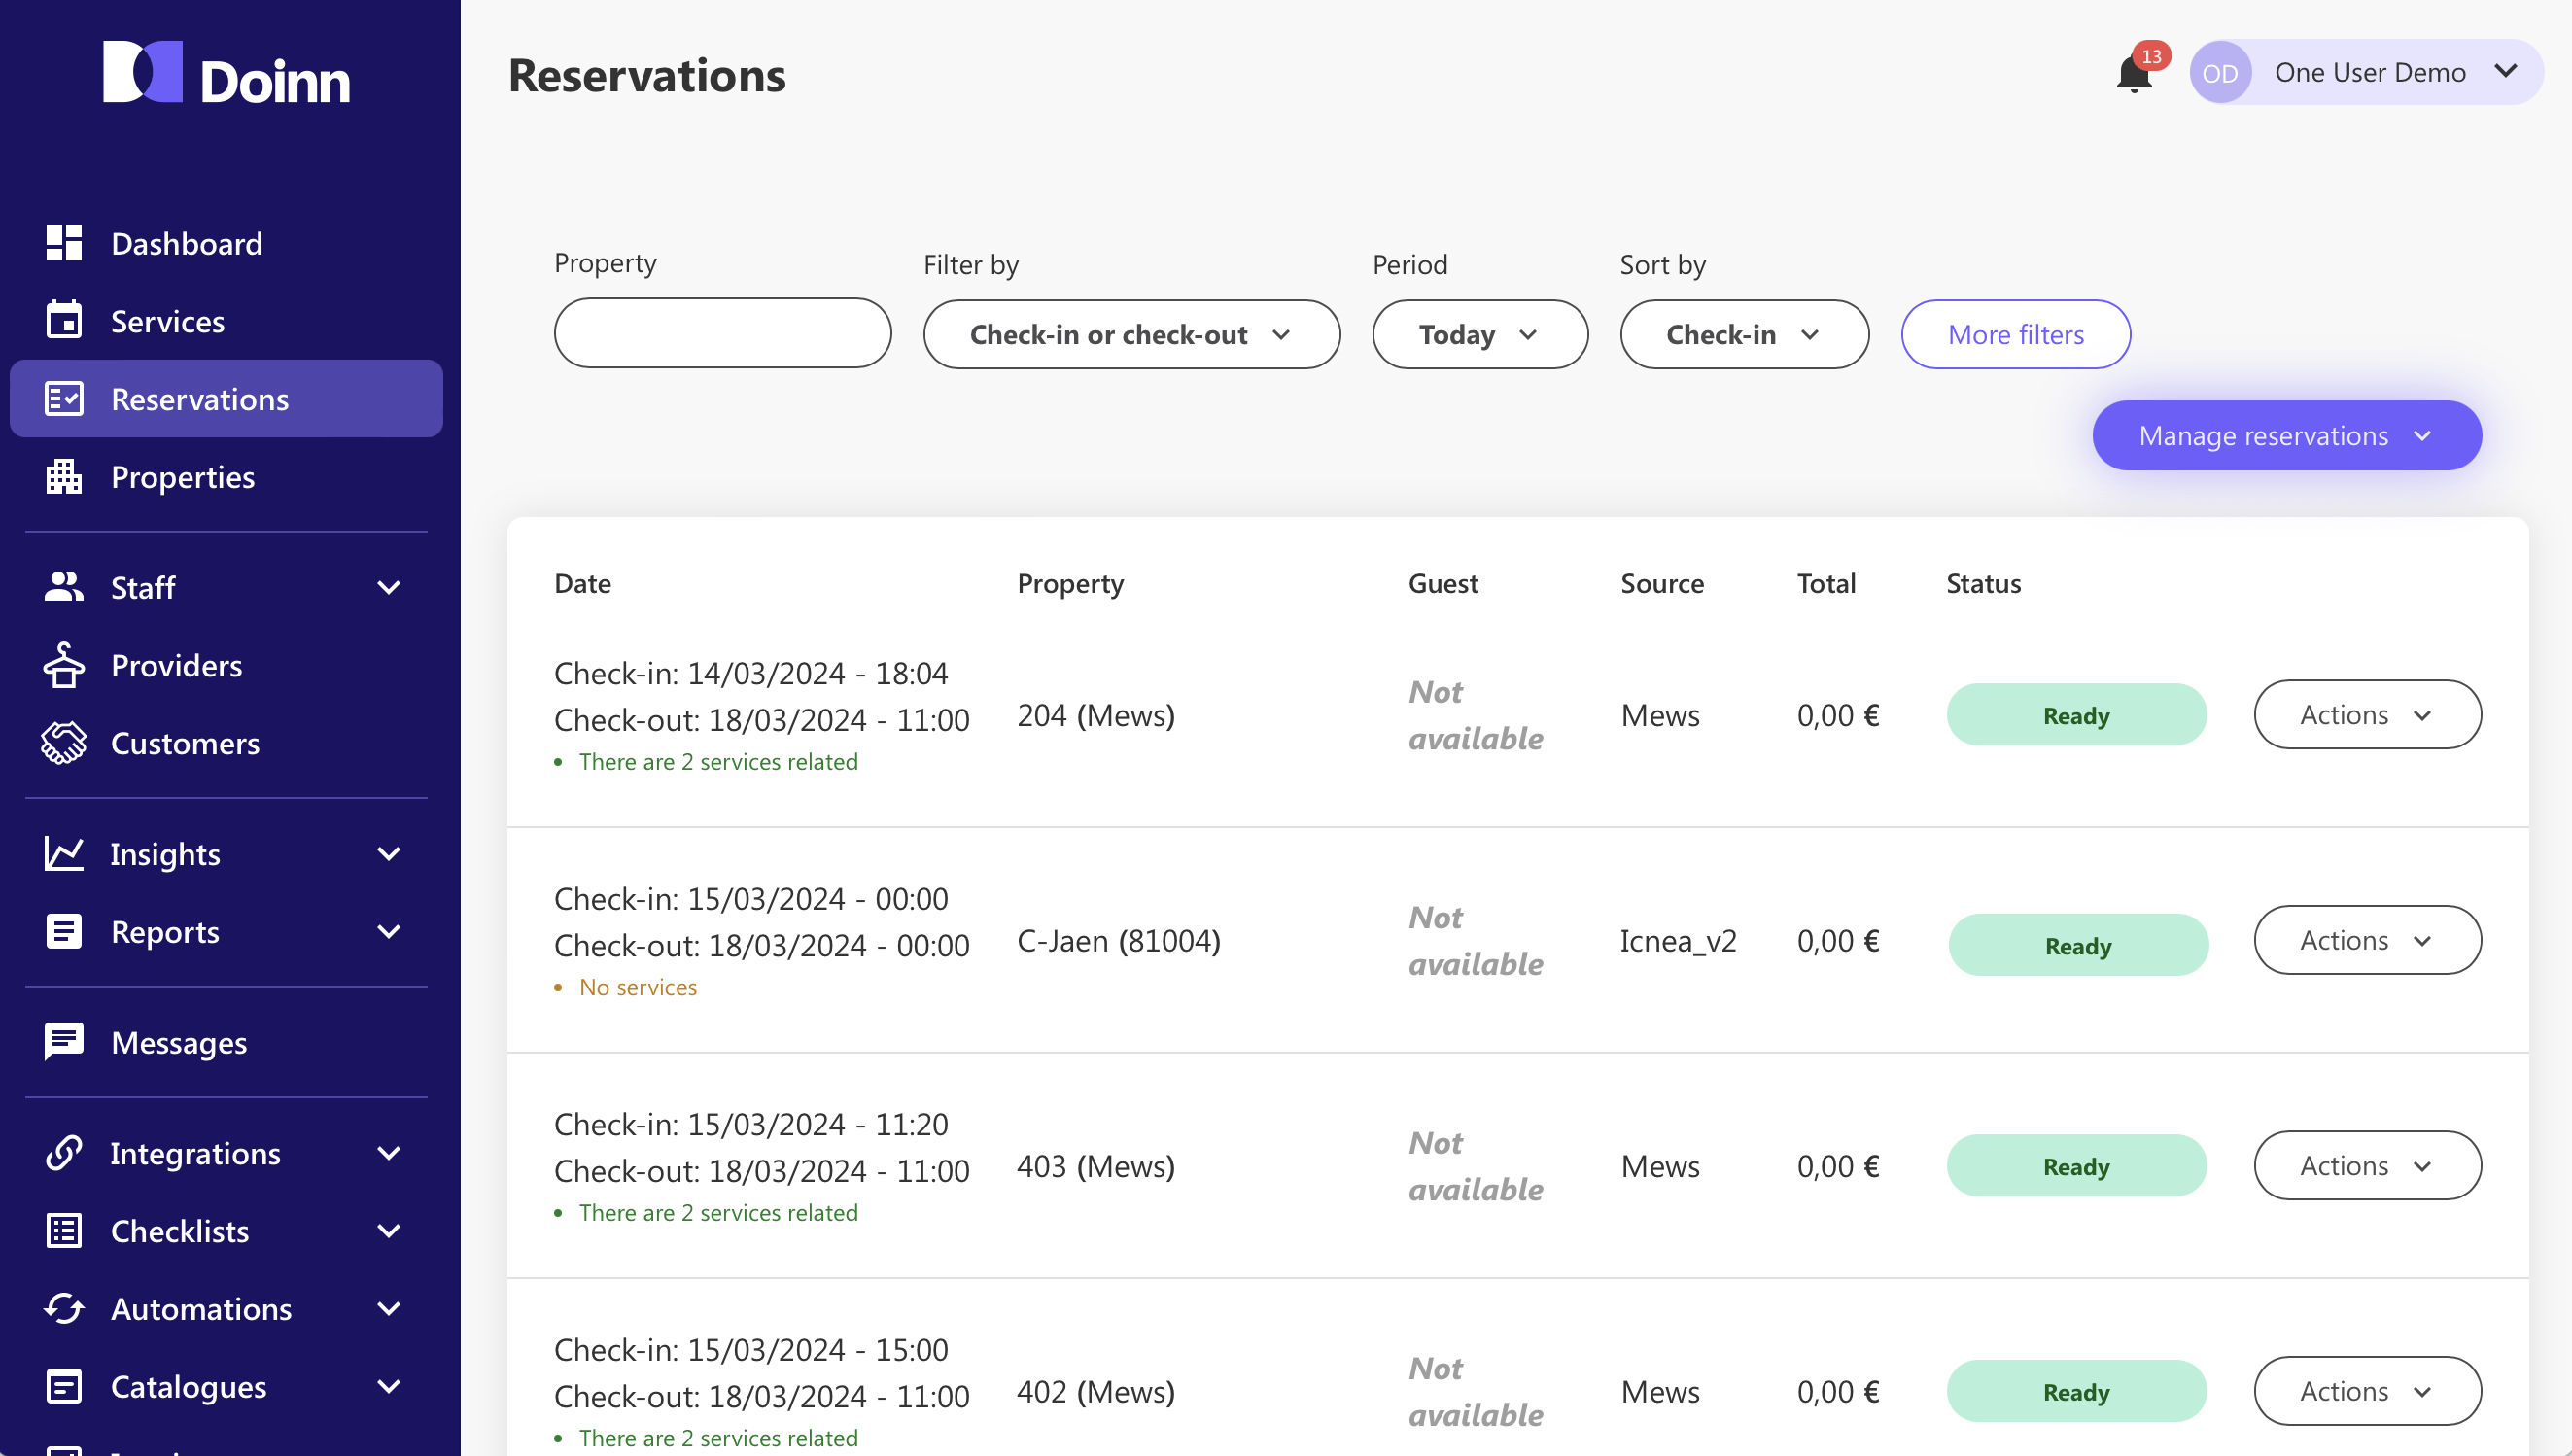Expand the Staff section

pos(390,587)
